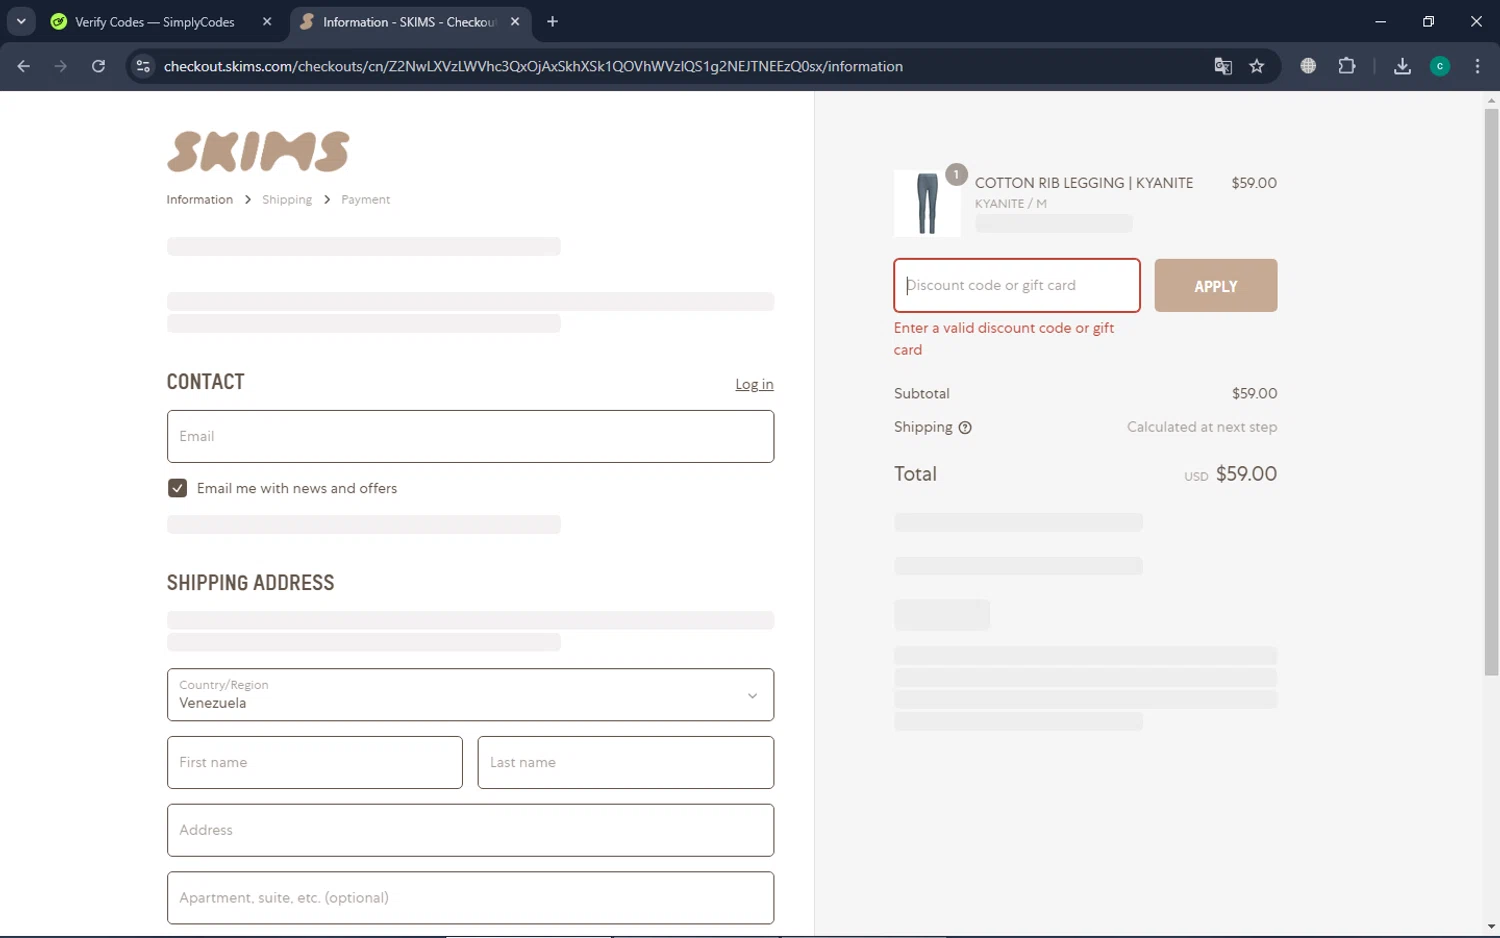Click the browser forward arrow
Screen dimensions: 1500x938
pyautogui.click(x=61, y=66)
